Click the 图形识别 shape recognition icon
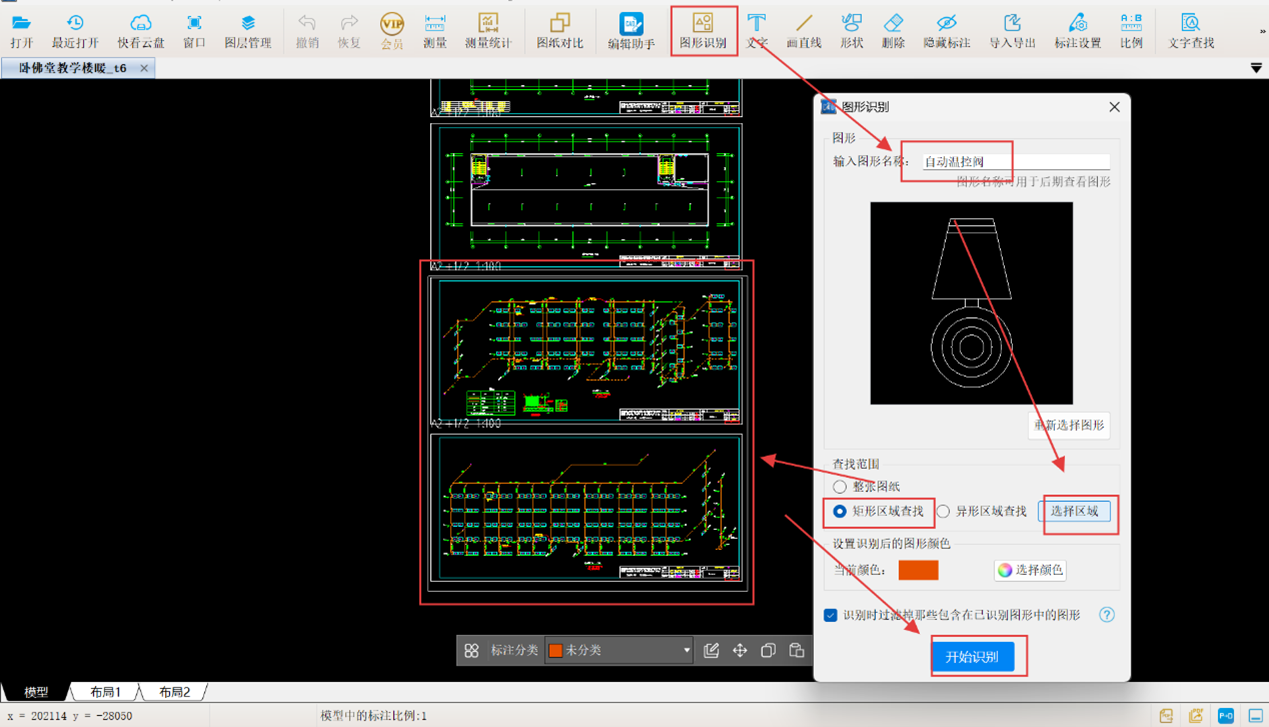 coord(703,30)
